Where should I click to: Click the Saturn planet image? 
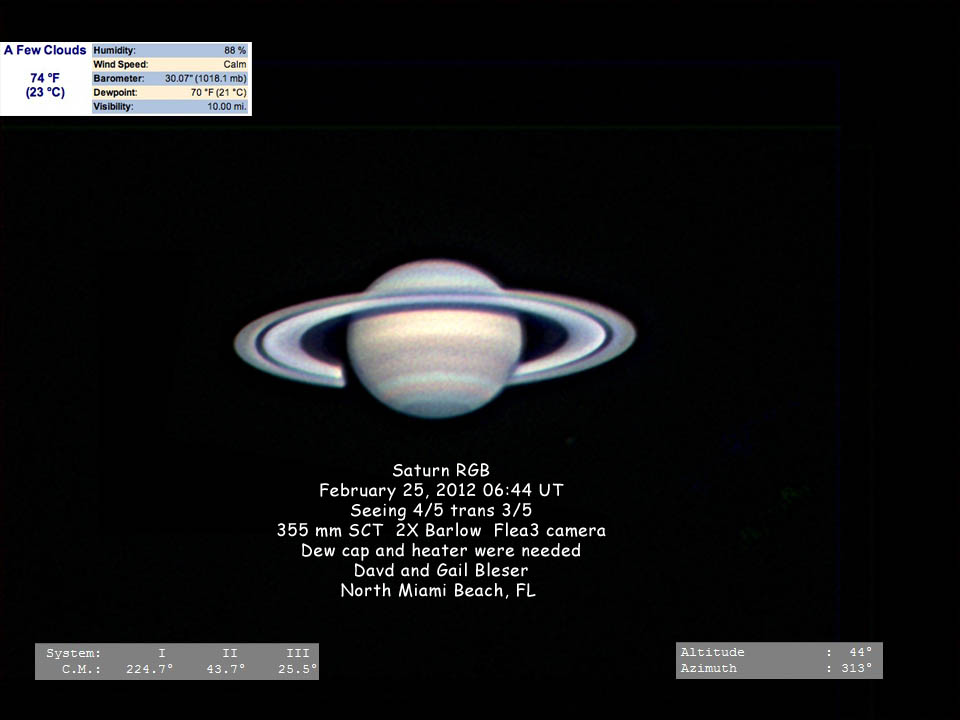tap(435, 339)
